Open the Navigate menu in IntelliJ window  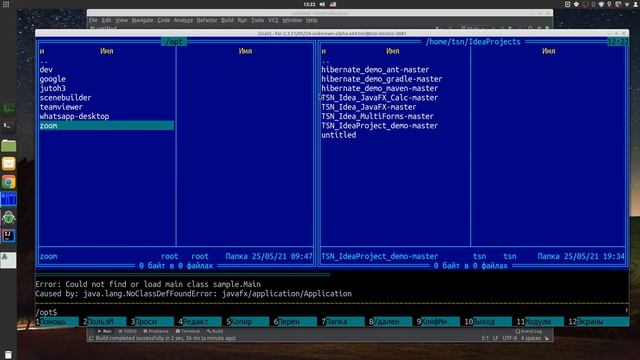click(x=142, y=20)
